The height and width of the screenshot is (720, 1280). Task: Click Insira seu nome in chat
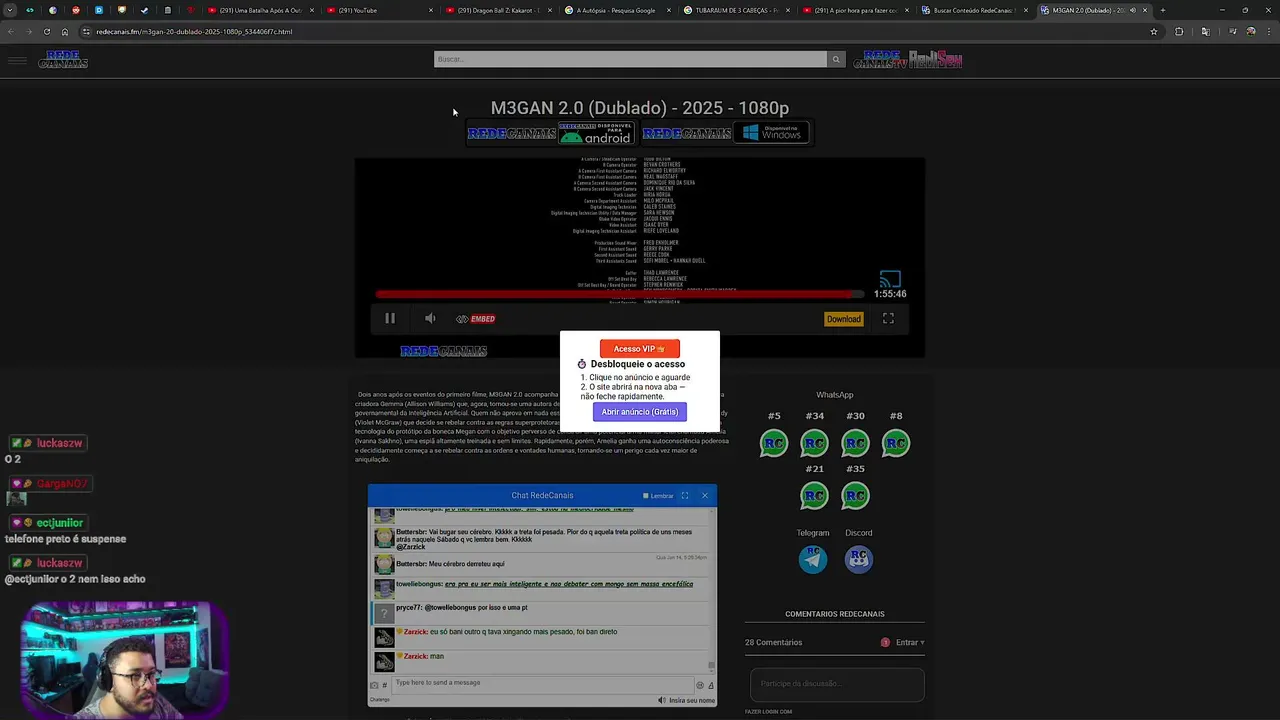pos(692,700)
